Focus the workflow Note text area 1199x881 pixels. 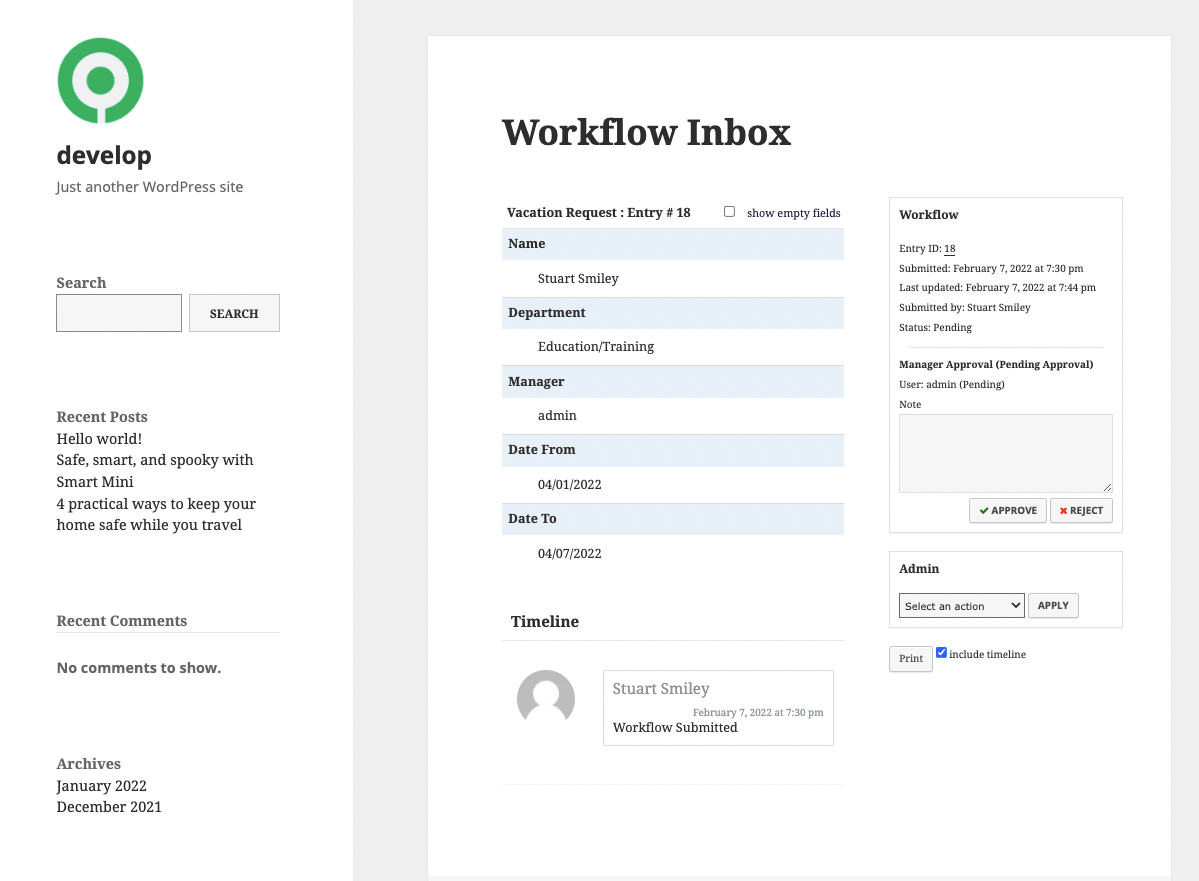(x=1005, y=453)
